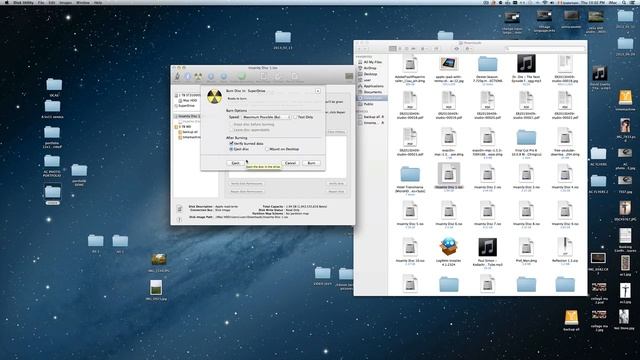Click the Quick Look eye icon in Finder toolbar
This screenshot has height=360, width=640.
pyautogui.click(x=456, y=49)
